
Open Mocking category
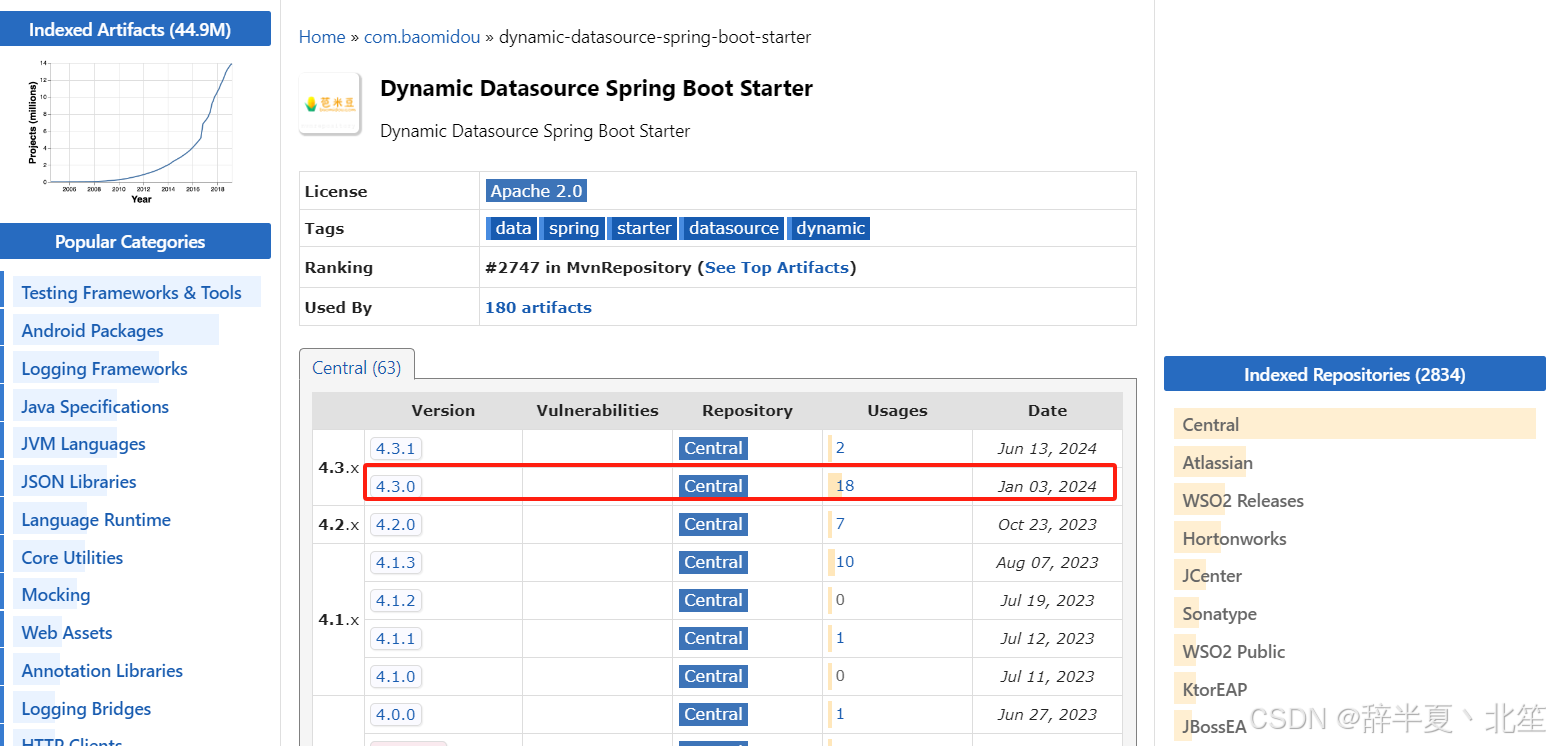click(x=56, y=595)
